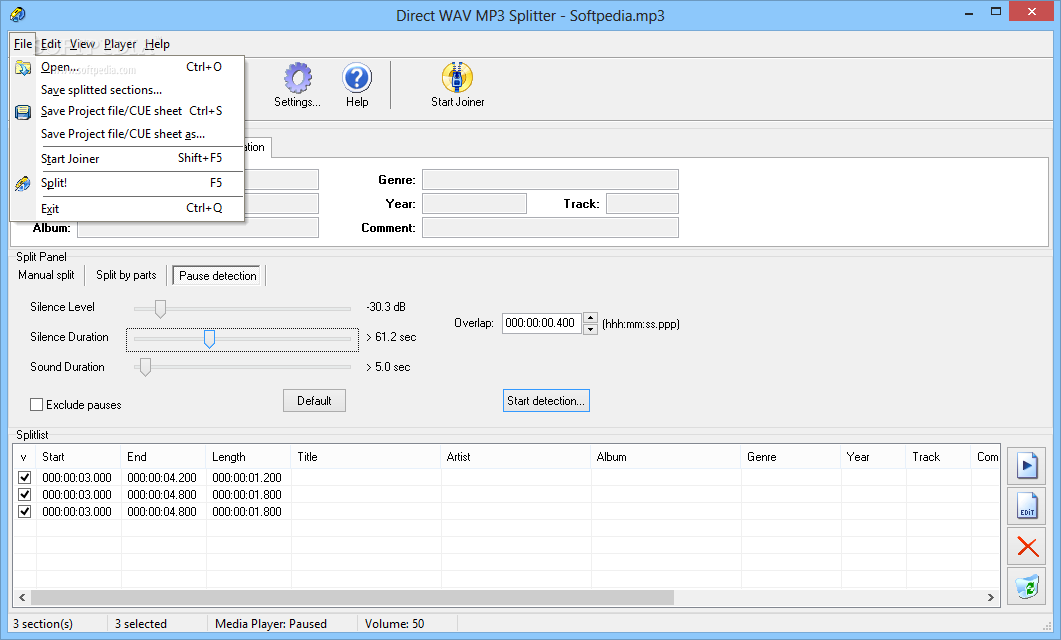Image resolution: width=1061 pixels, height=640 pixels.
Task: Select Split! from File menu
Action: tap(127, 183)
